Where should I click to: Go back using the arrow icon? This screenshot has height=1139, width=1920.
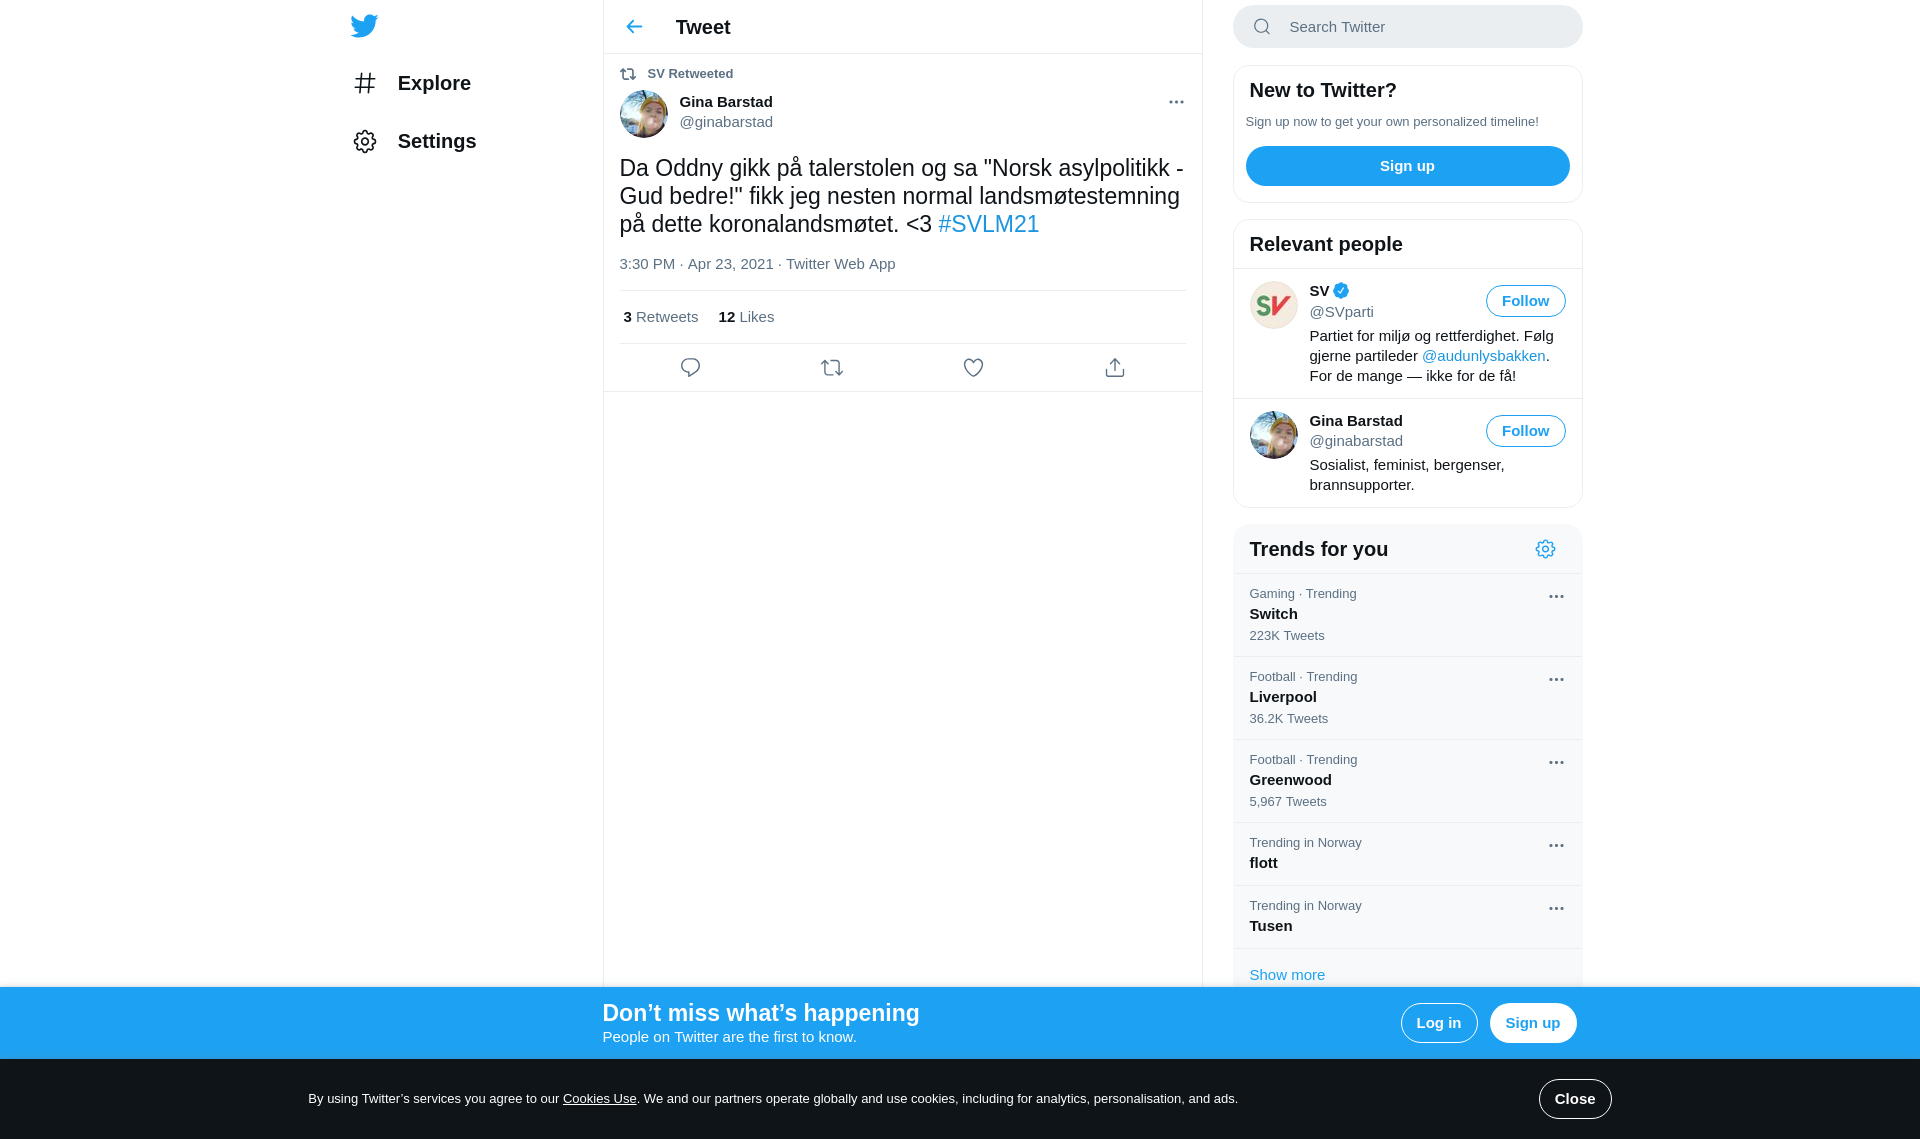pyautogui.click(x=634, y=27)
